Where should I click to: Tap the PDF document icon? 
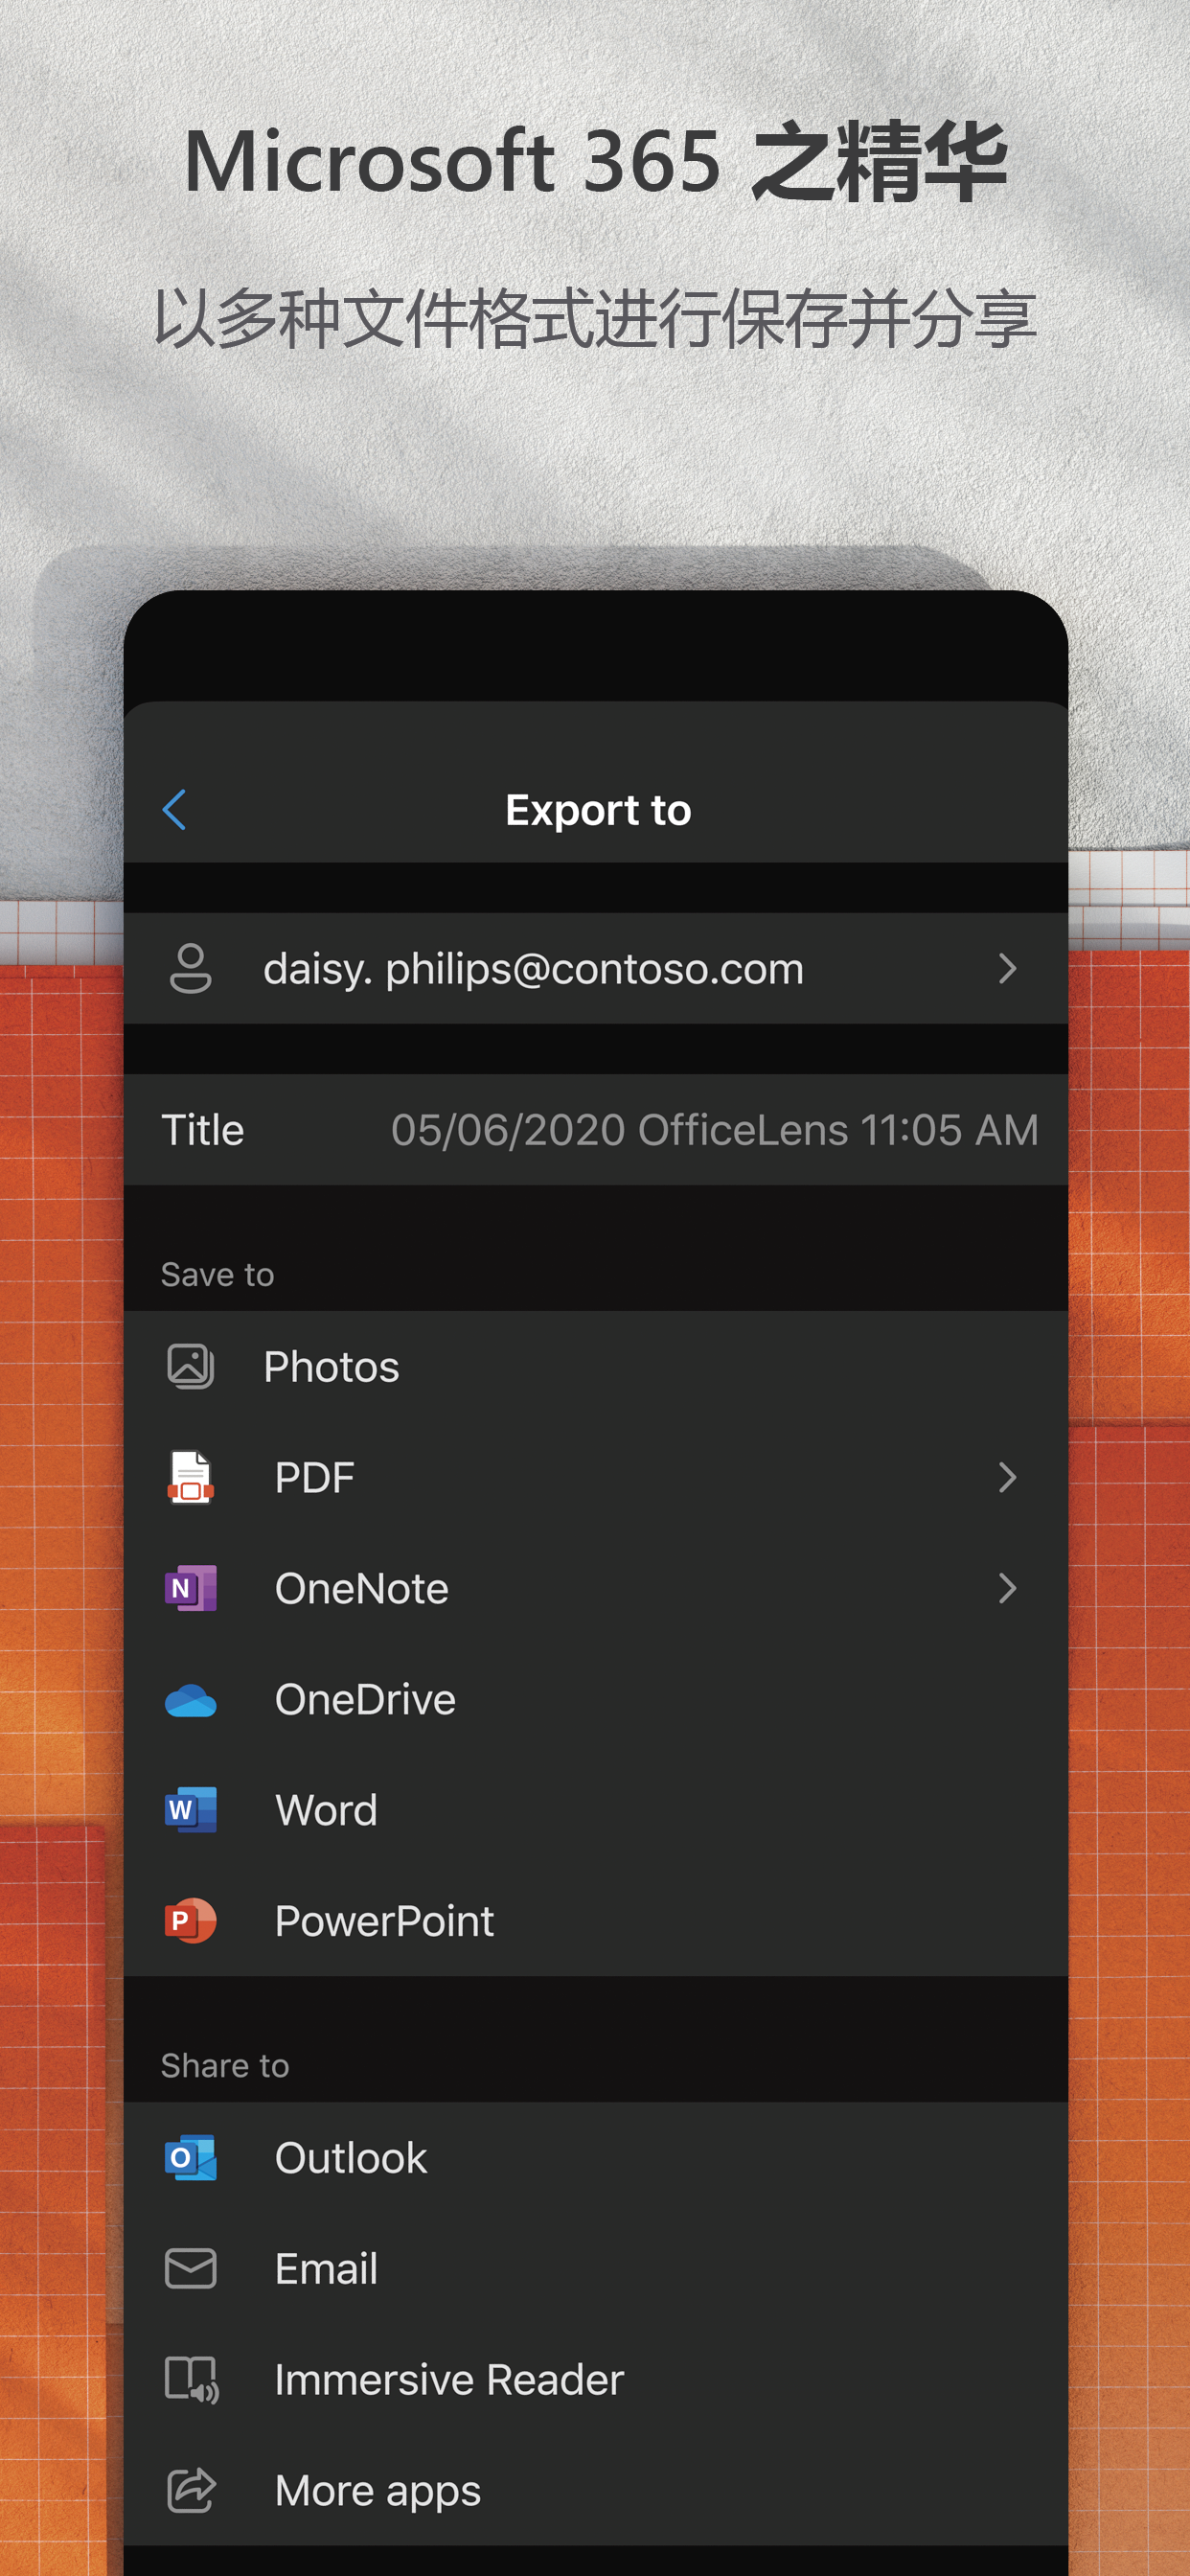pyautogui.click(x=190, y=1477)
